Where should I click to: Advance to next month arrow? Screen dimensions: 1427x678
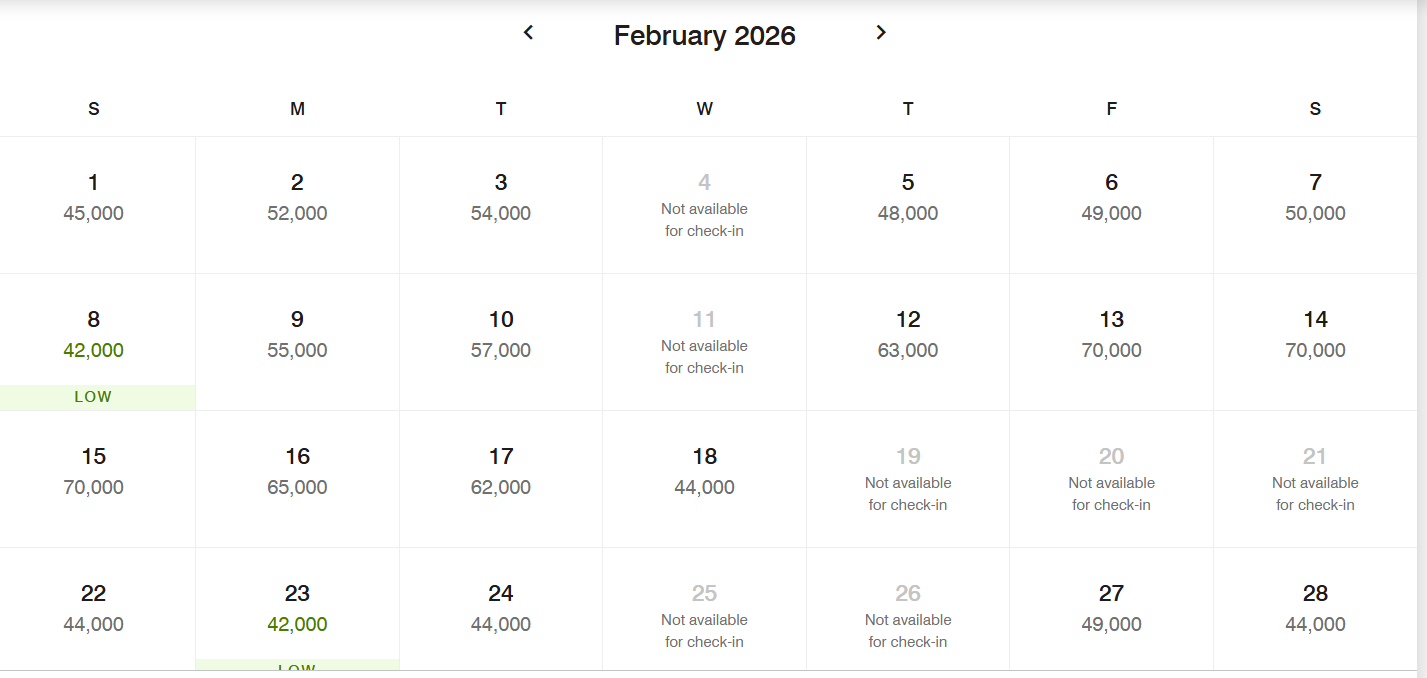(881, 33)
